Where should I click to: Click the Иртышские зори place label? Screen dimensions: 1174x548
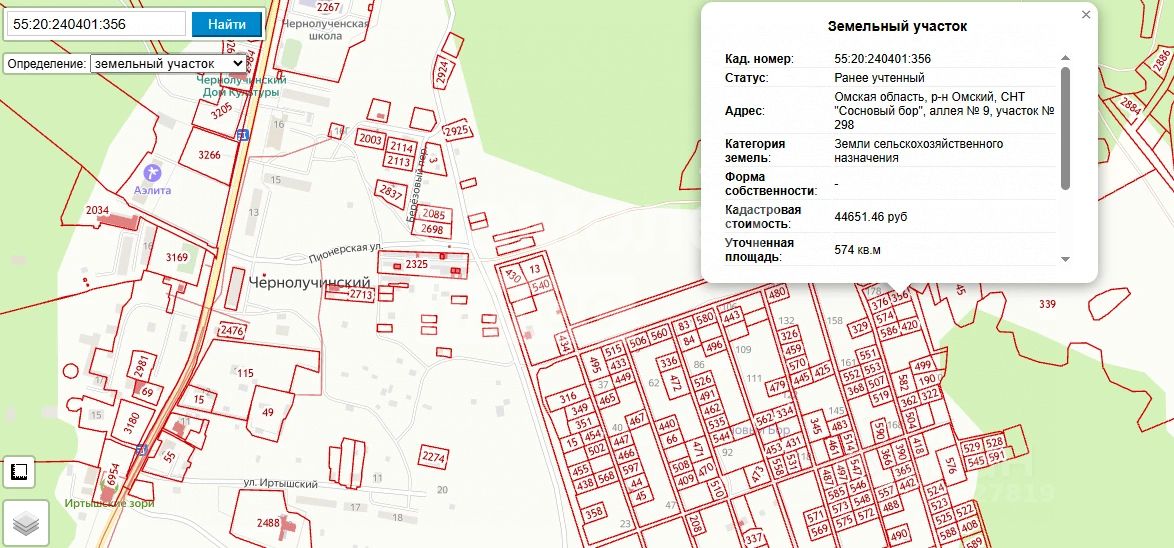point(109,503)
